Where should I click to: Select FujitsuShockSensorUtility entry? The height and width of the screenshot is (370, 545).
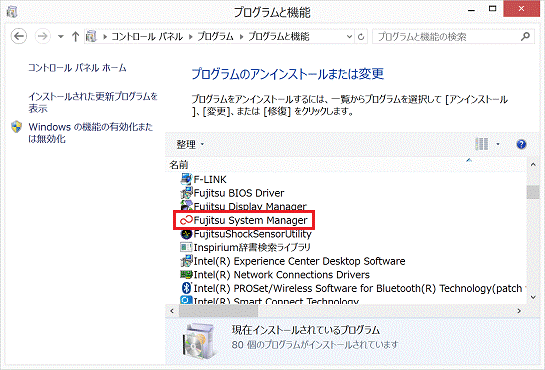(x=252, y=234)
